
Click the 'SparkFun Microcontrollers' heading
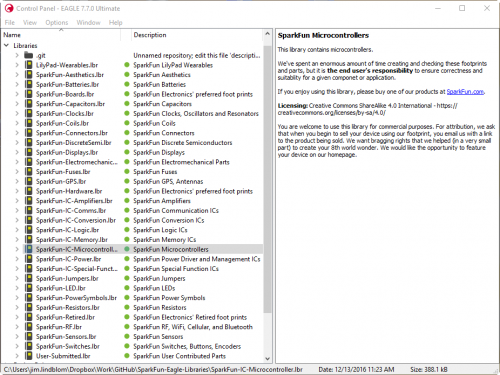coord(323,35)
